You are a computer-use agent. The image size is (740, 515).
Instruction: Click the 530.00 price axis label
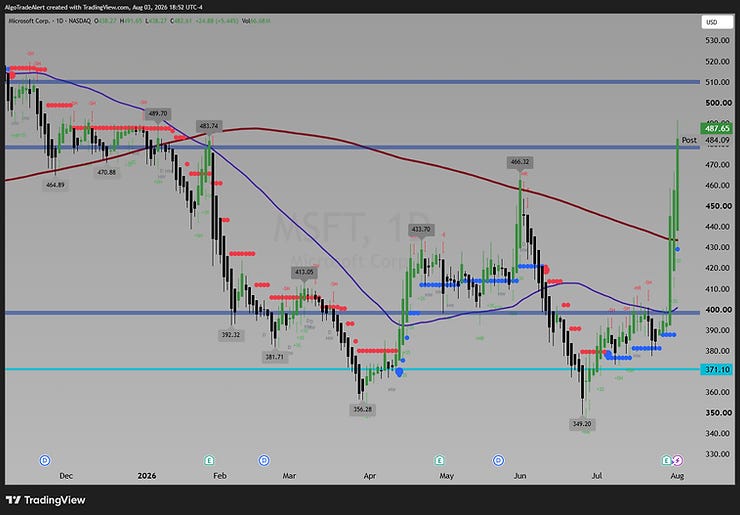(717, 41)
